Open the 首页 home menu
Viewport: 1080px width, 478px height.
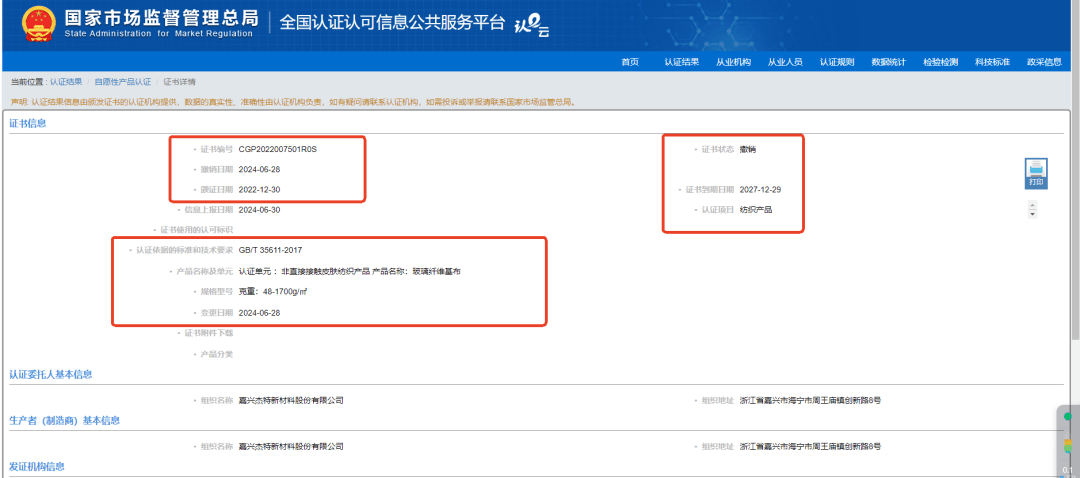629,62
